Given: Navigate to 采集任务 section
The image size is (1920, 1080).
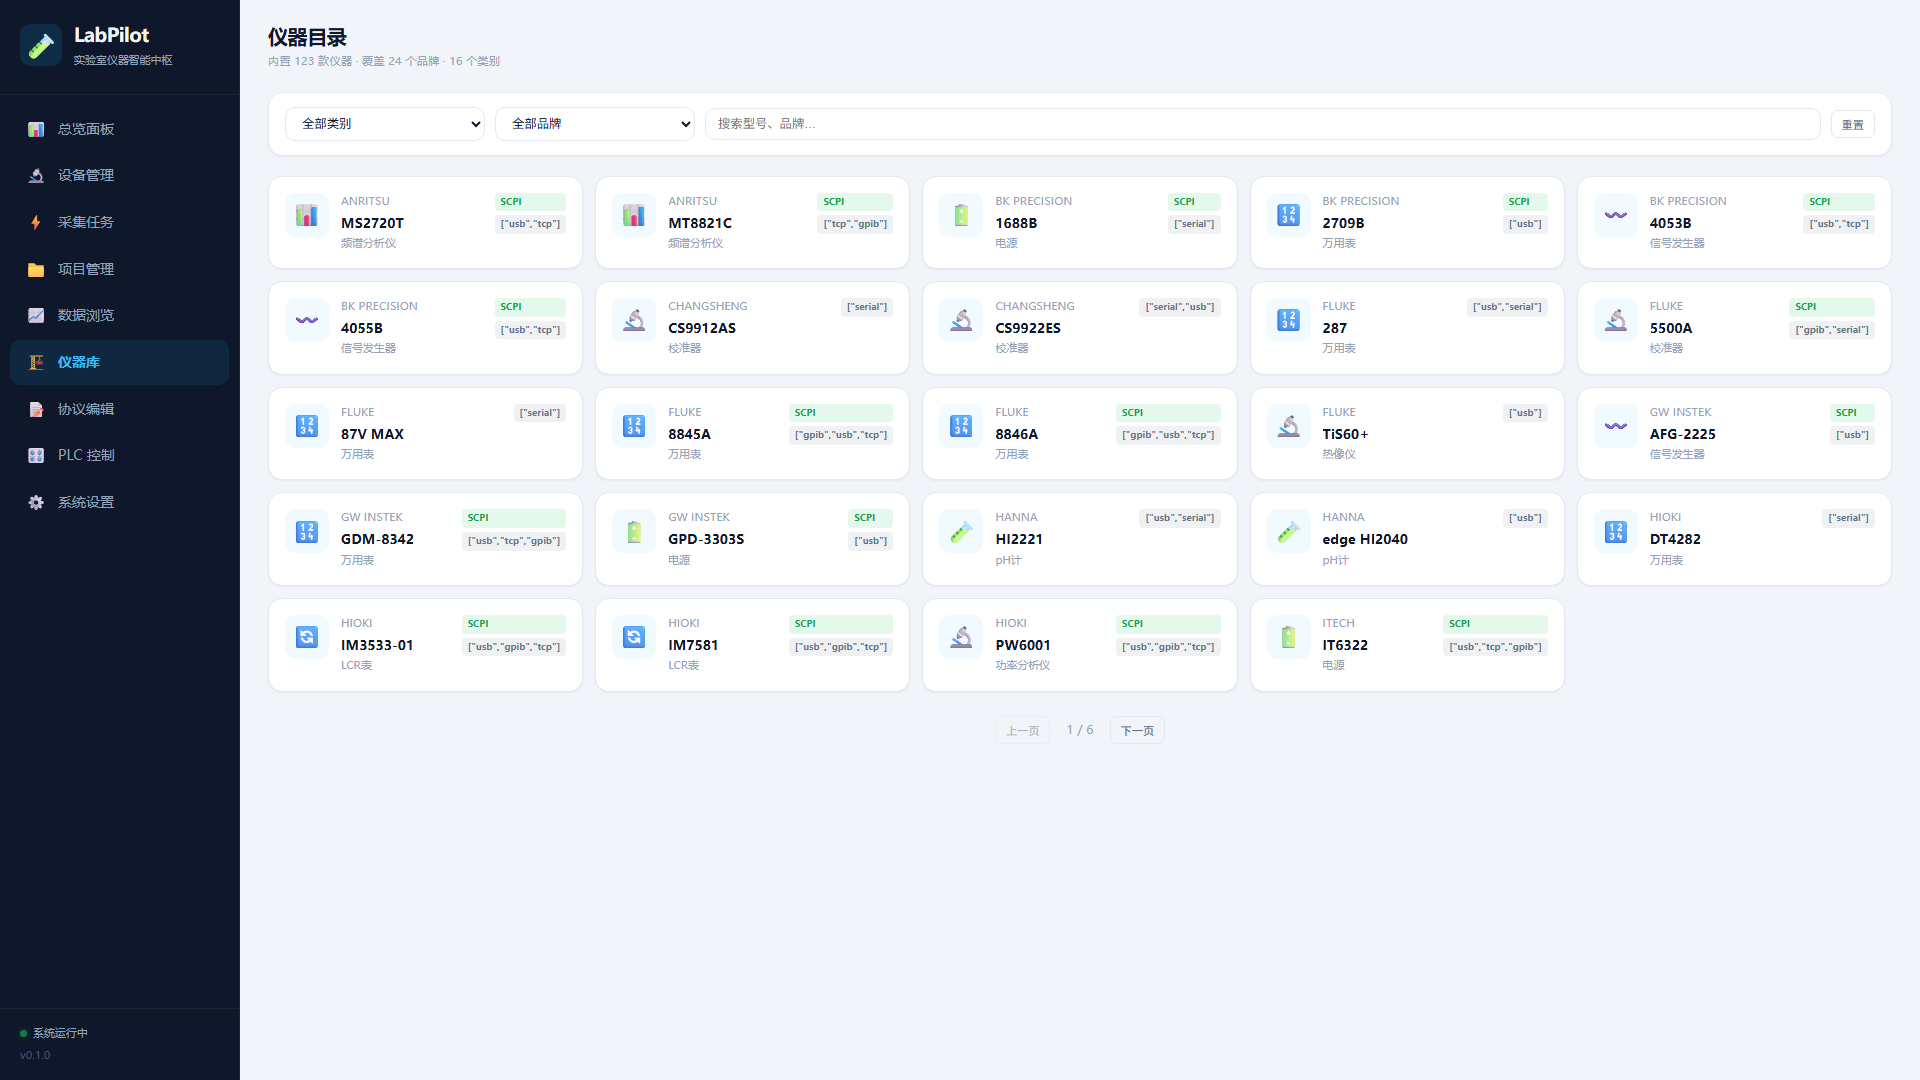Looking at the screenshot, I should [119, 222].
